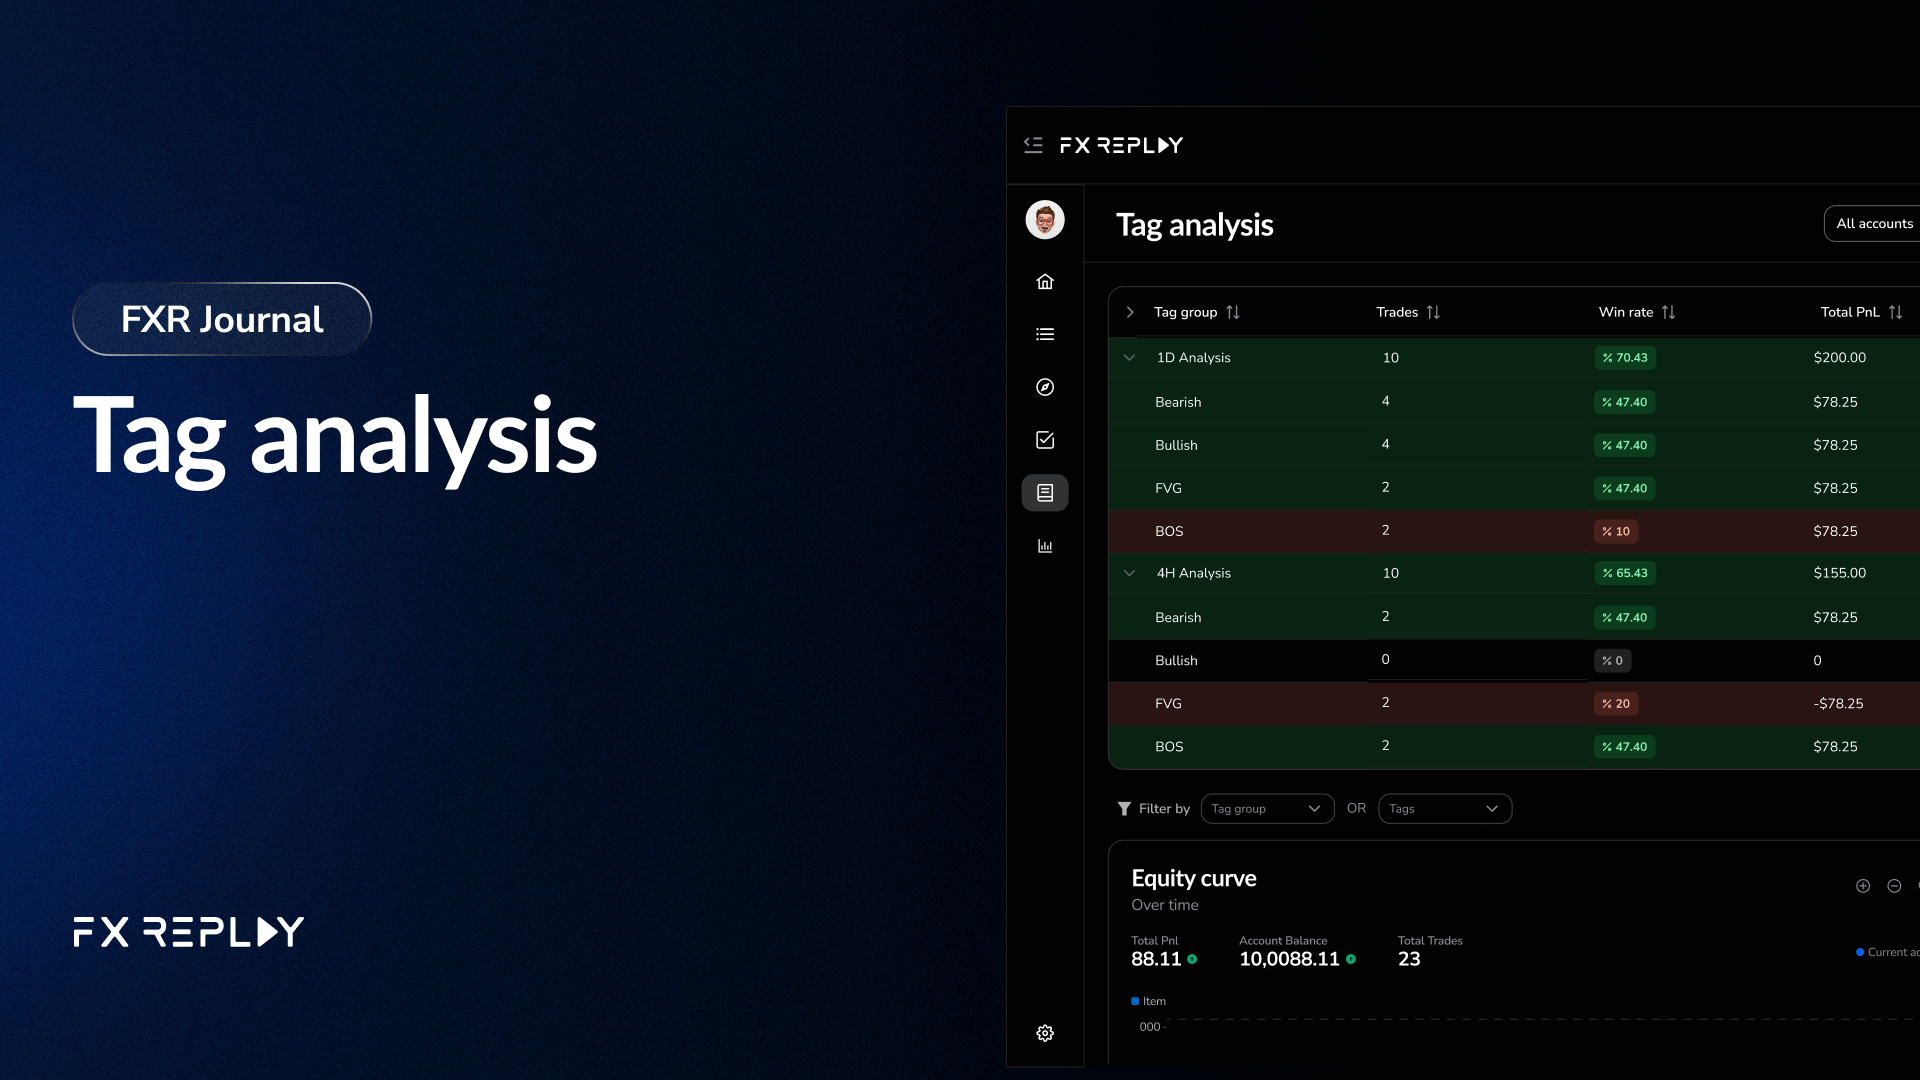
Task: Open the Tags filter dropdown
Action: (1444, 809)
